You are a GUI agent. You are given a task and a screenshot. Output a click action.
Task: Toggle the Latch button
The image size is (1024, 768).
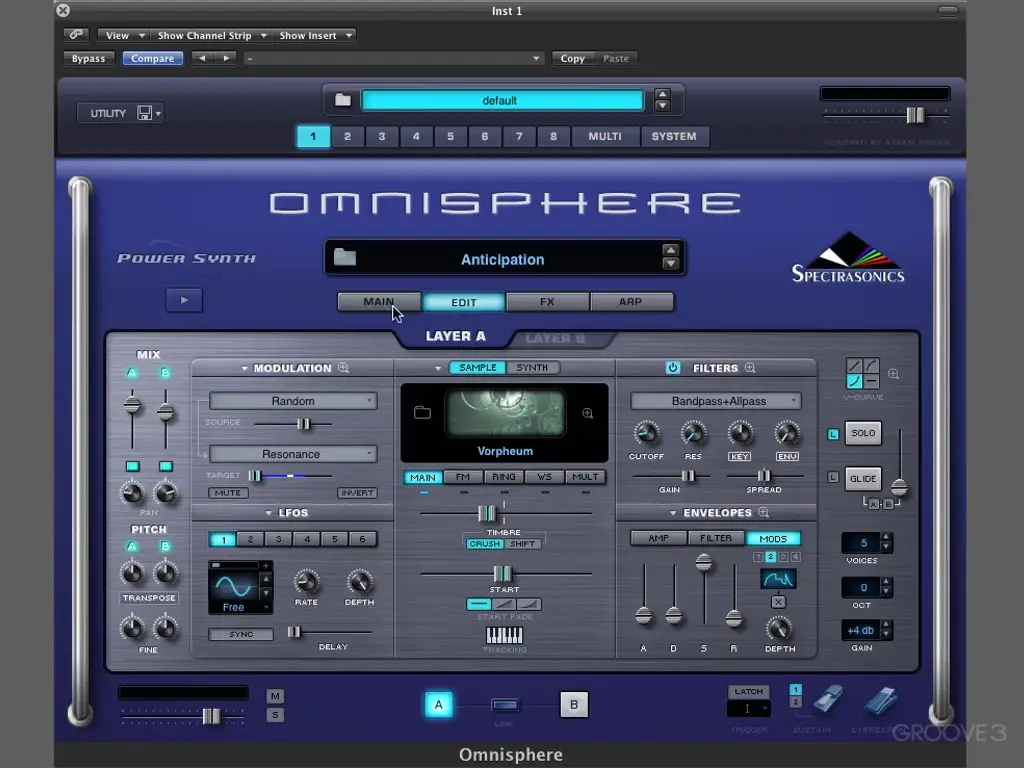point(748,691)
